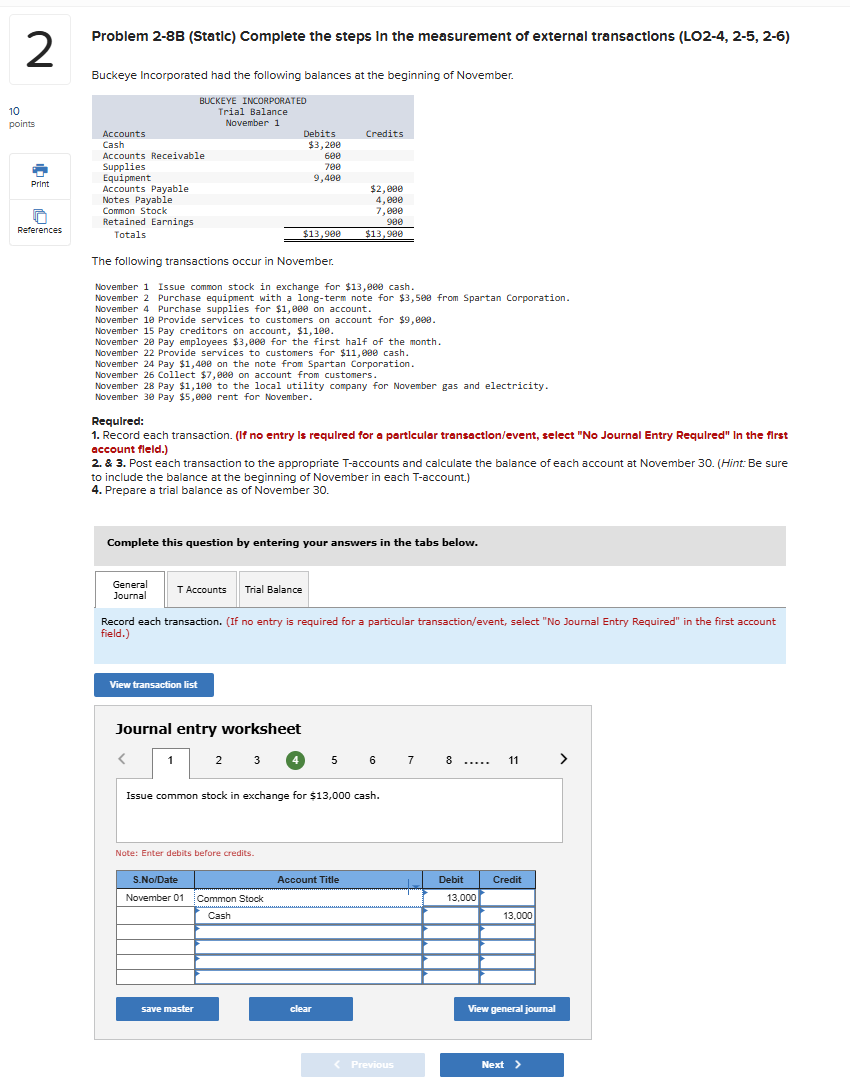Select journal entry tab 8
The image size is (850, 1078).
pyautogui.click(x=449, y=760)
